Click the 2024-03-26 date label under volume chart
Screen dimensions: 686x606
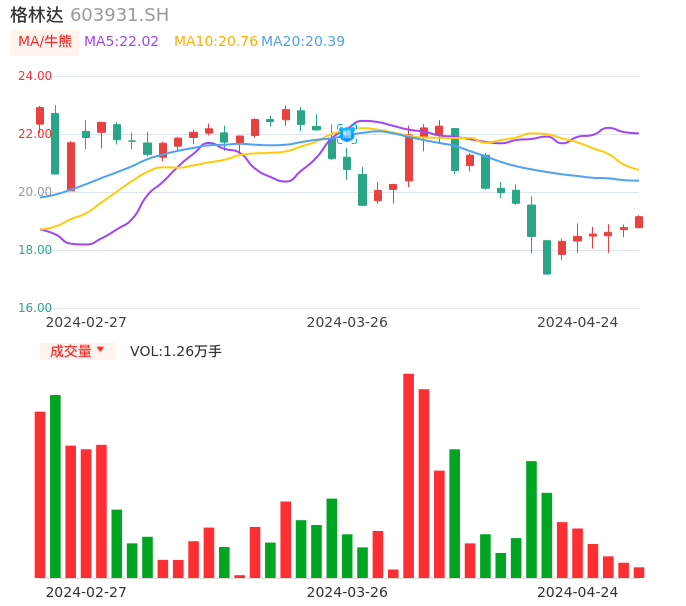click(347, 592)
